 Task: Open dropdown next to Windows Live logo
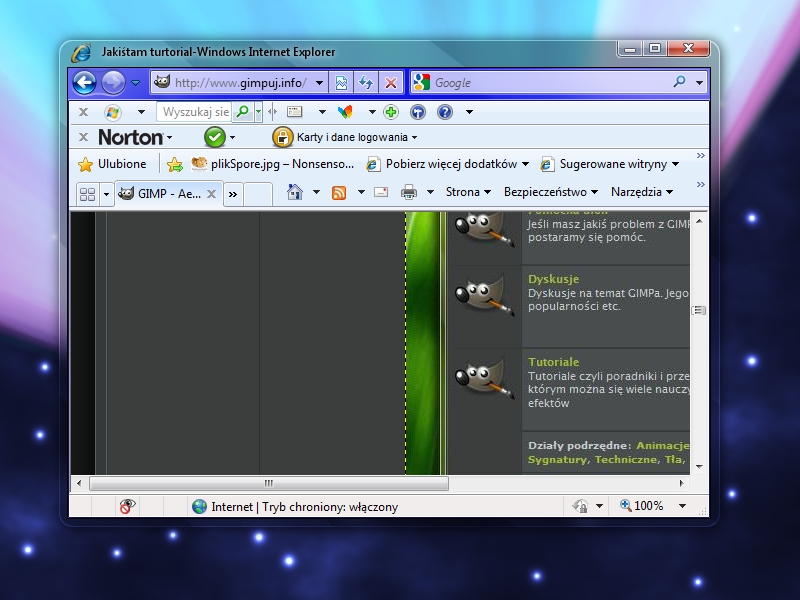click(141, 112)
